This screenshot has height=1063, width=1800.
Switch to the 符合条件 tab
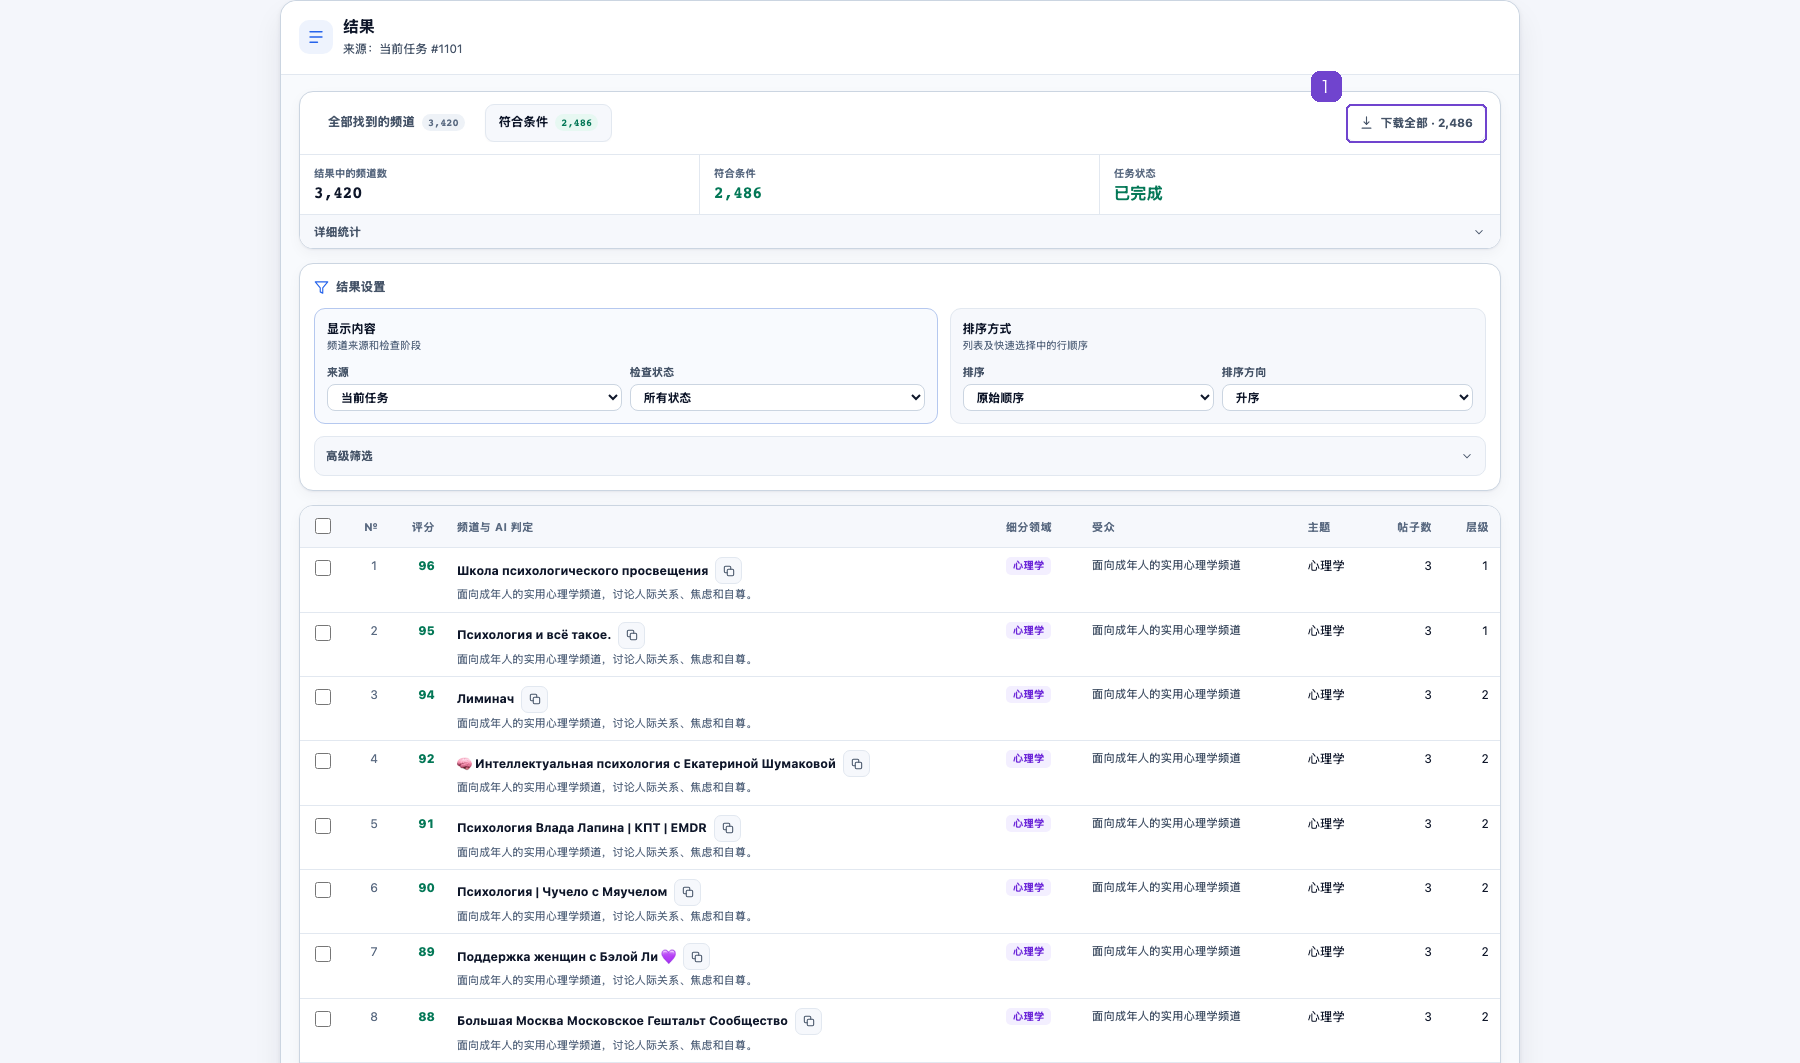point(548,123)
